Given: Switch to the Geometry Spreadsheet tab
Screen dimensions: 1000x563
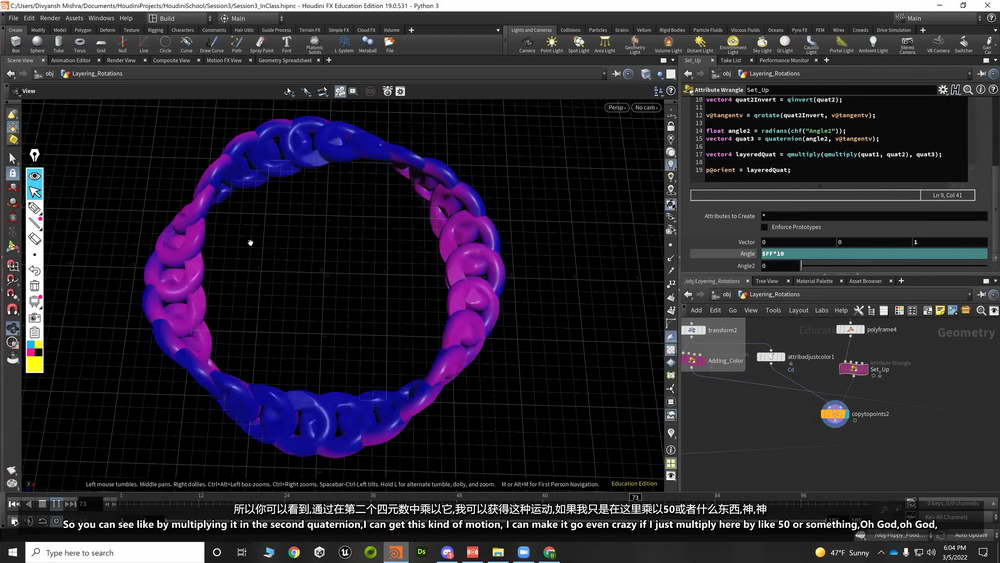Looking at the screenshot, I should [284, 60].
